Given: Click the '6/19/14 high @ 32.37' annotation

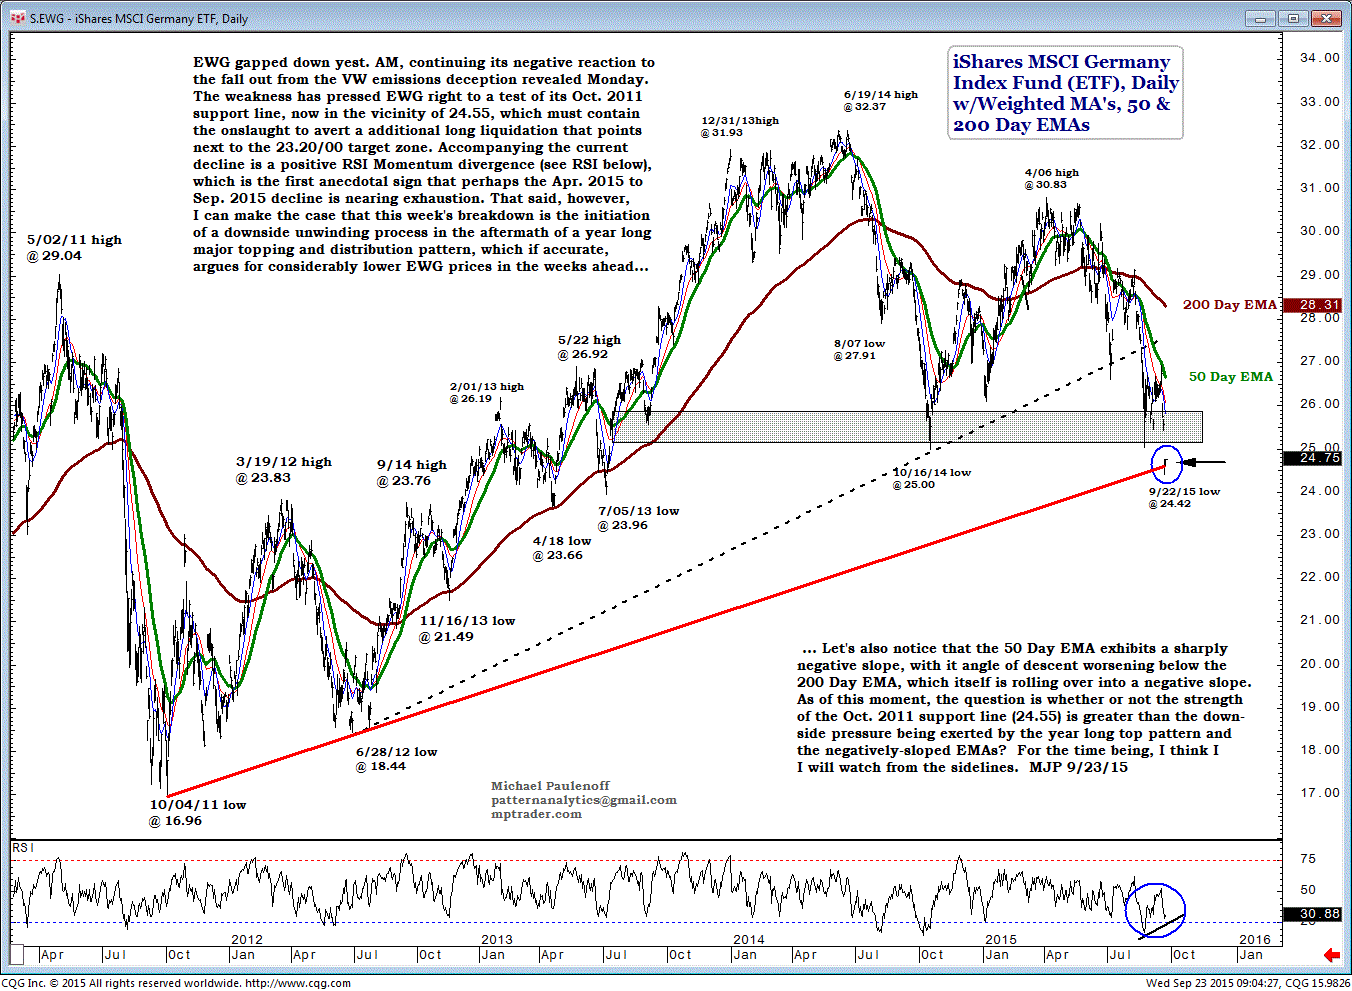Looking at the screenshot, I should pyautogui.click(x=880, y=101).
